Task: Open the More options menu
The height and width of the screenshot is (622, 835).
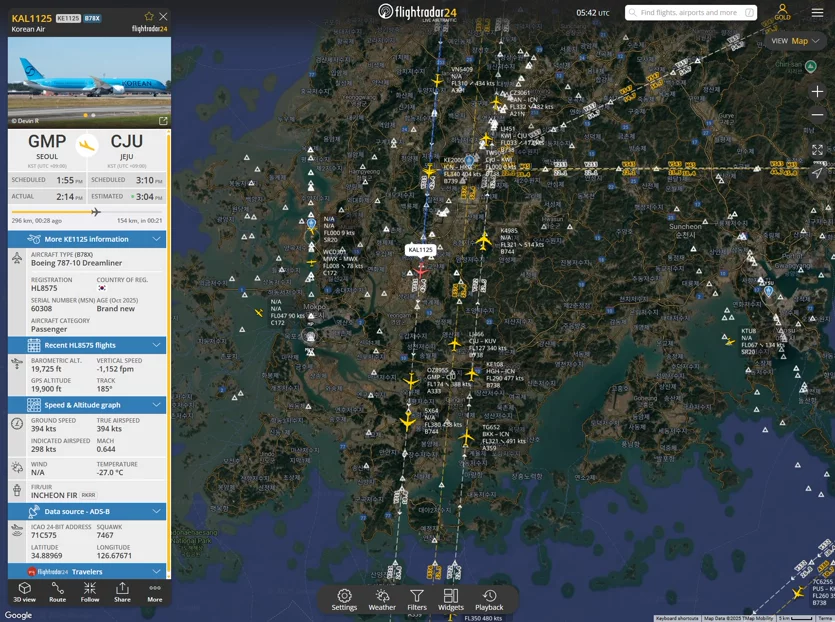Action: click(x=155, y=592)
